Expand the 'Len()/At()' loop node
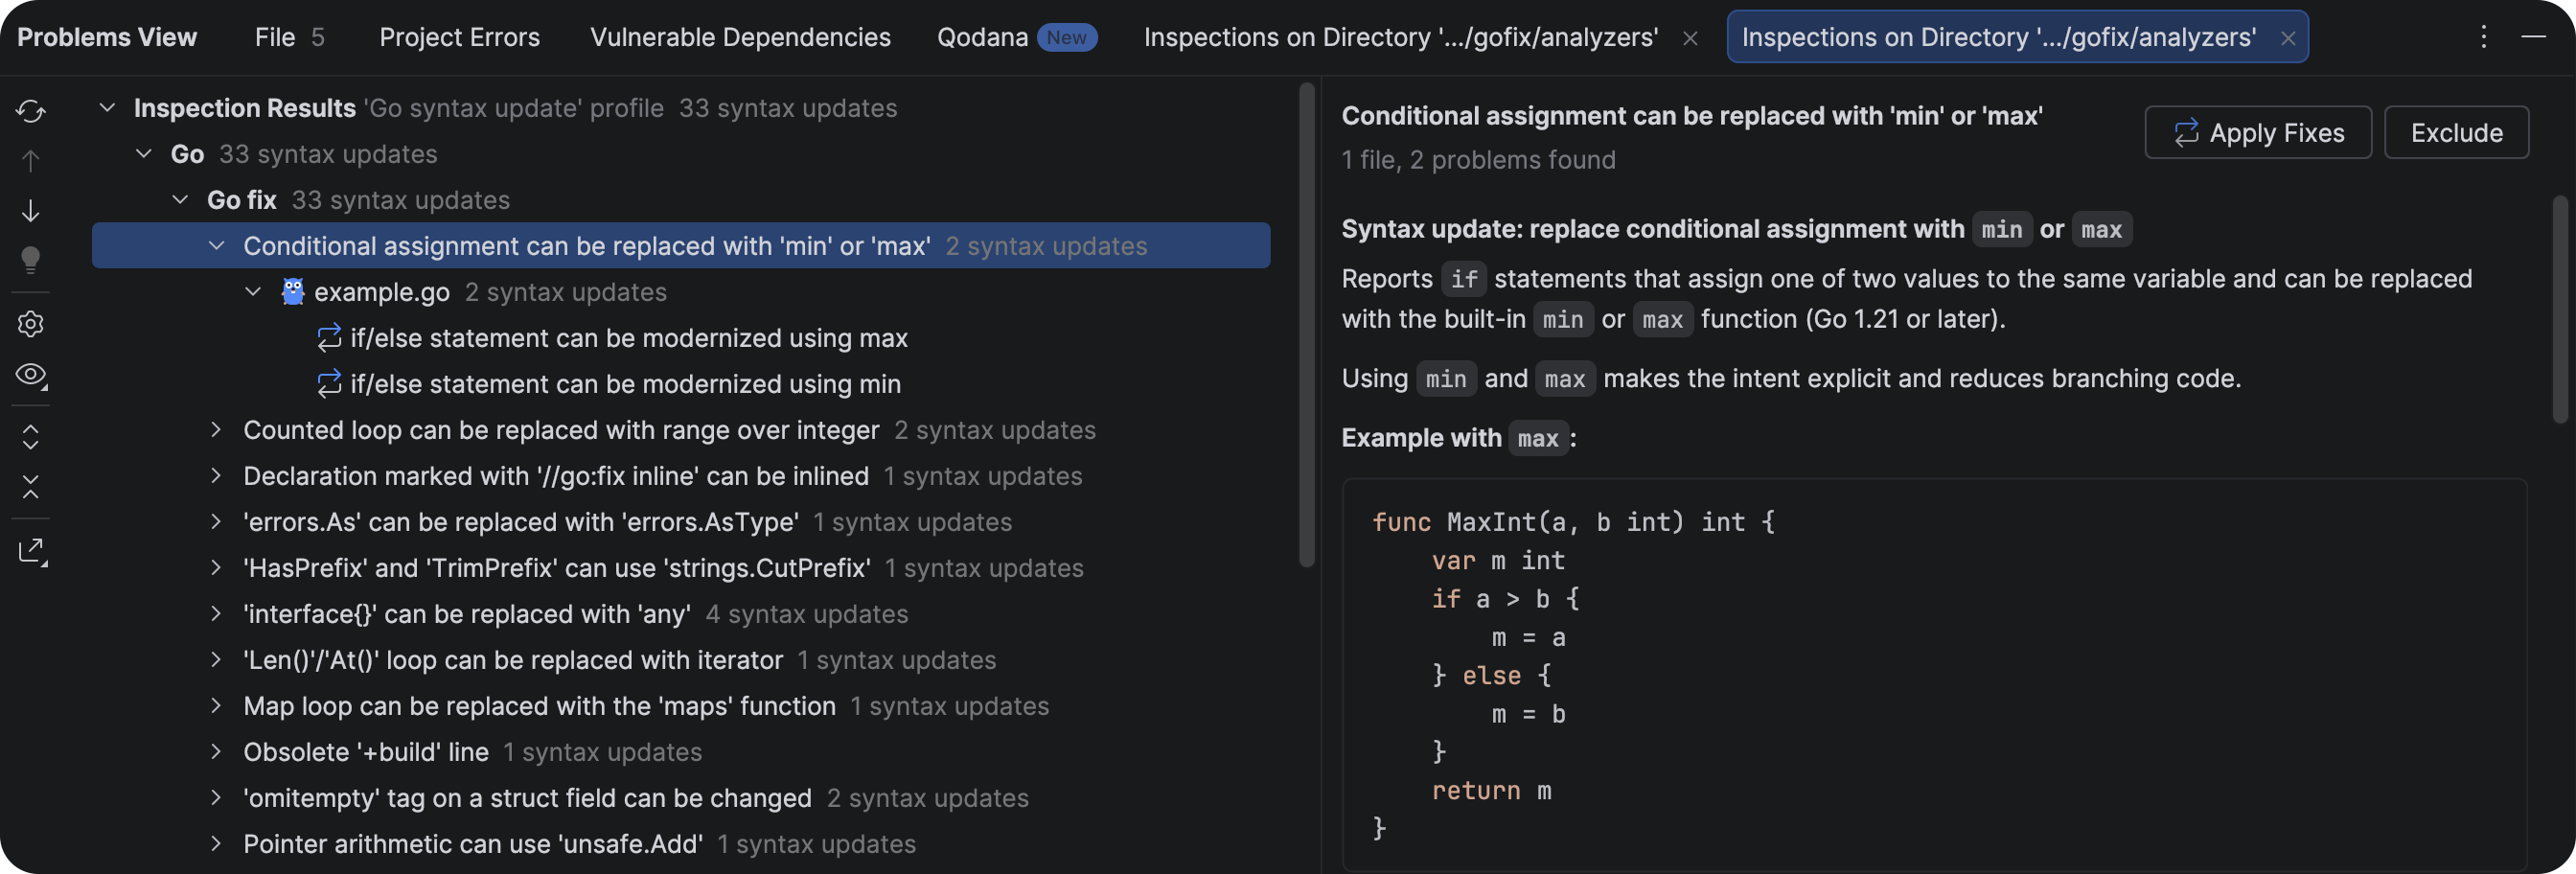The height and width of the screenshot is (874, 2576). coord(216,660)
